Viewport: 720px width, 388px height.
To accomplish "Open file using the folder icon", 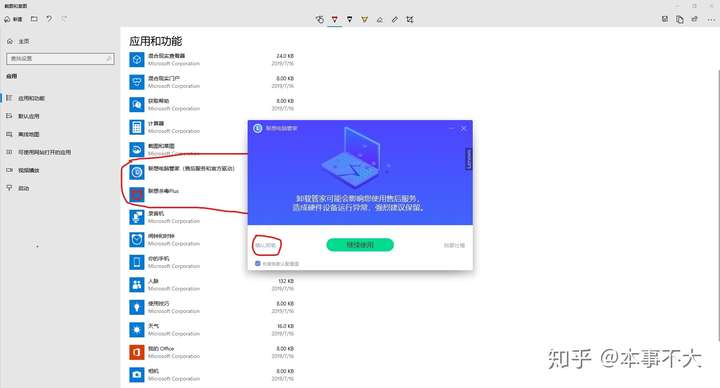I will [34, 19].
